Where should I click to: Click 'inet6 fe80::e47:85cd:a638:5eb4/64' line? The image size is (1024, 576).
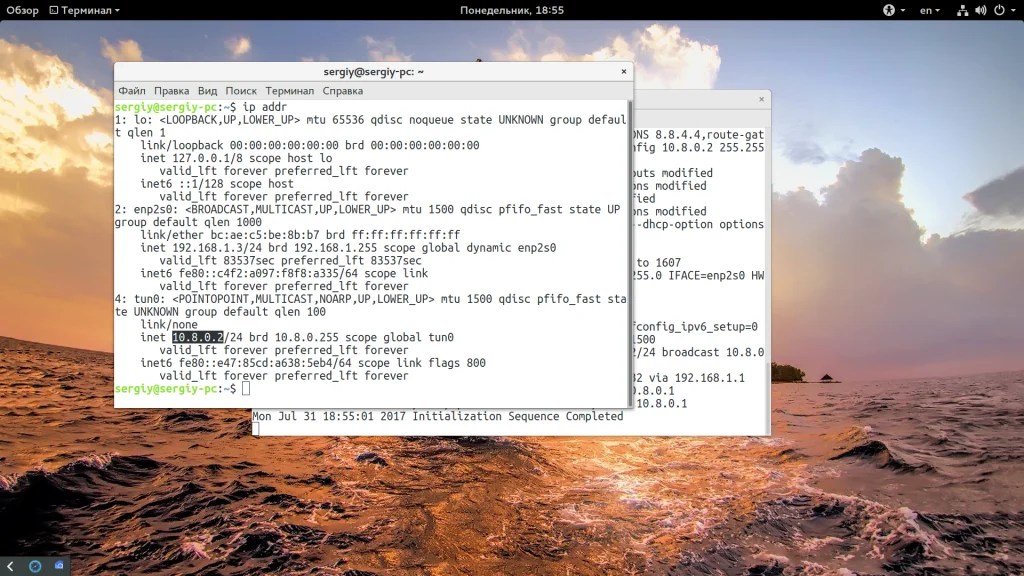(x=313, y=363)
